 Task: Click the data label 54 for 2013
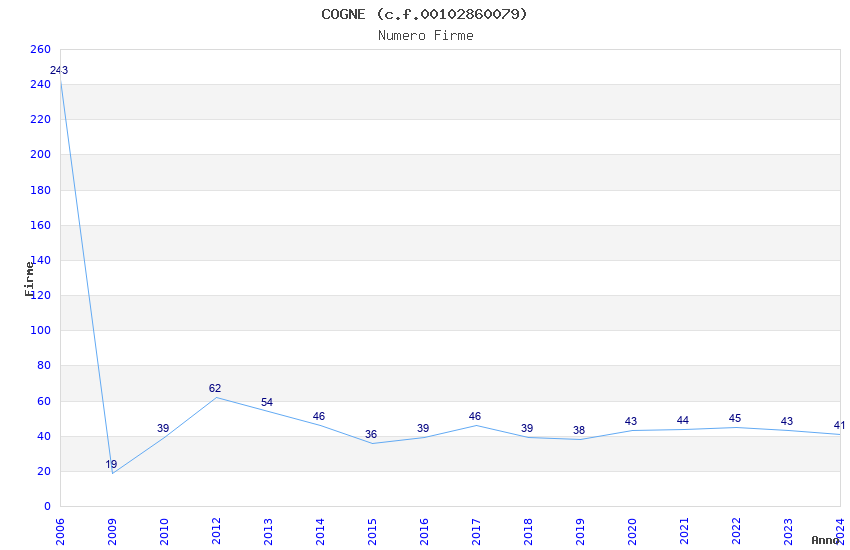(x=267, y=402)
